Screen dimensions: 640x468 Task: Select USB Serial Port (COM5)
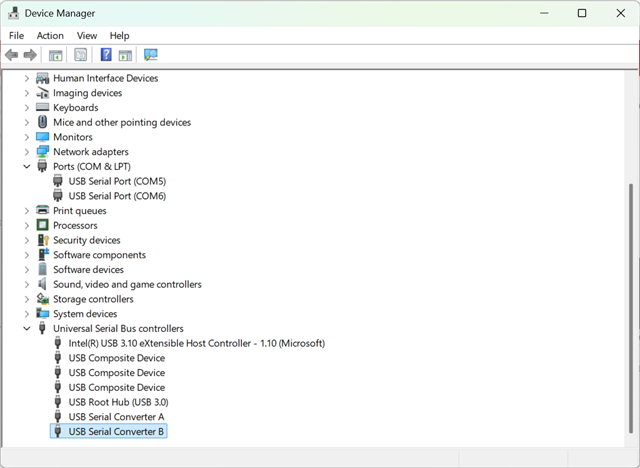pos(117,181)
